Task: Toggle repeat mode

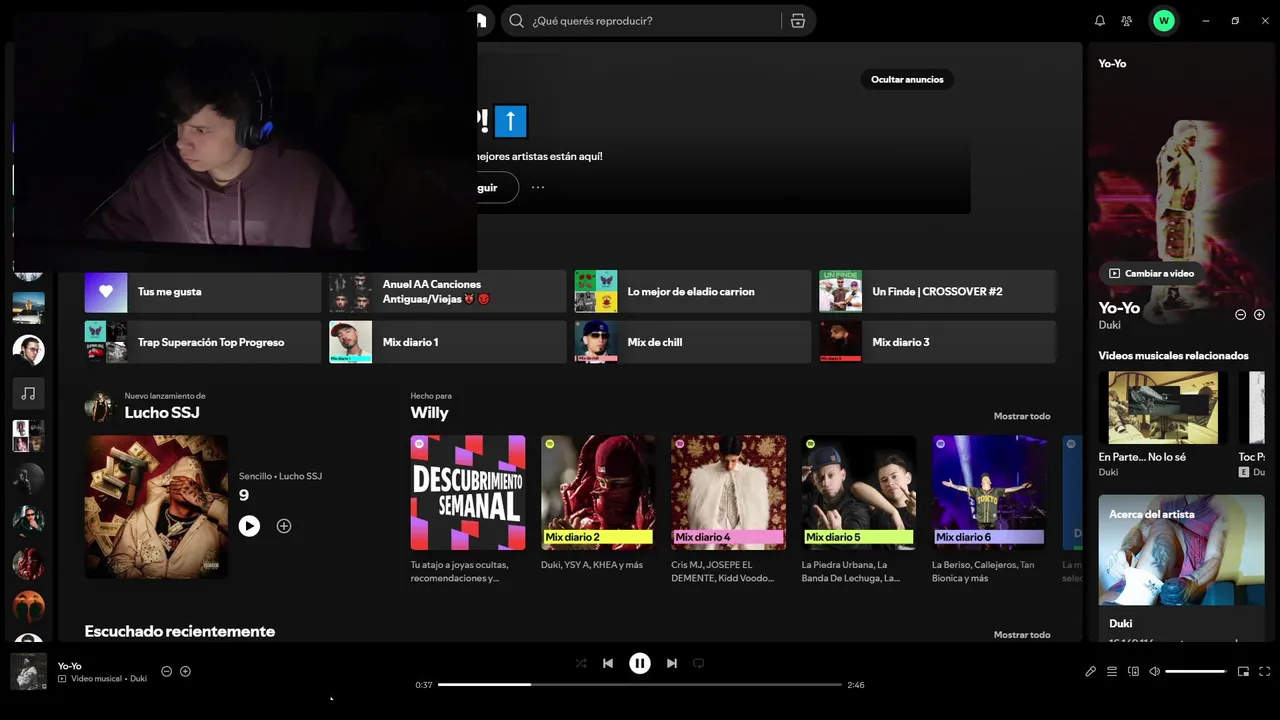Action: tap(699, 663)
